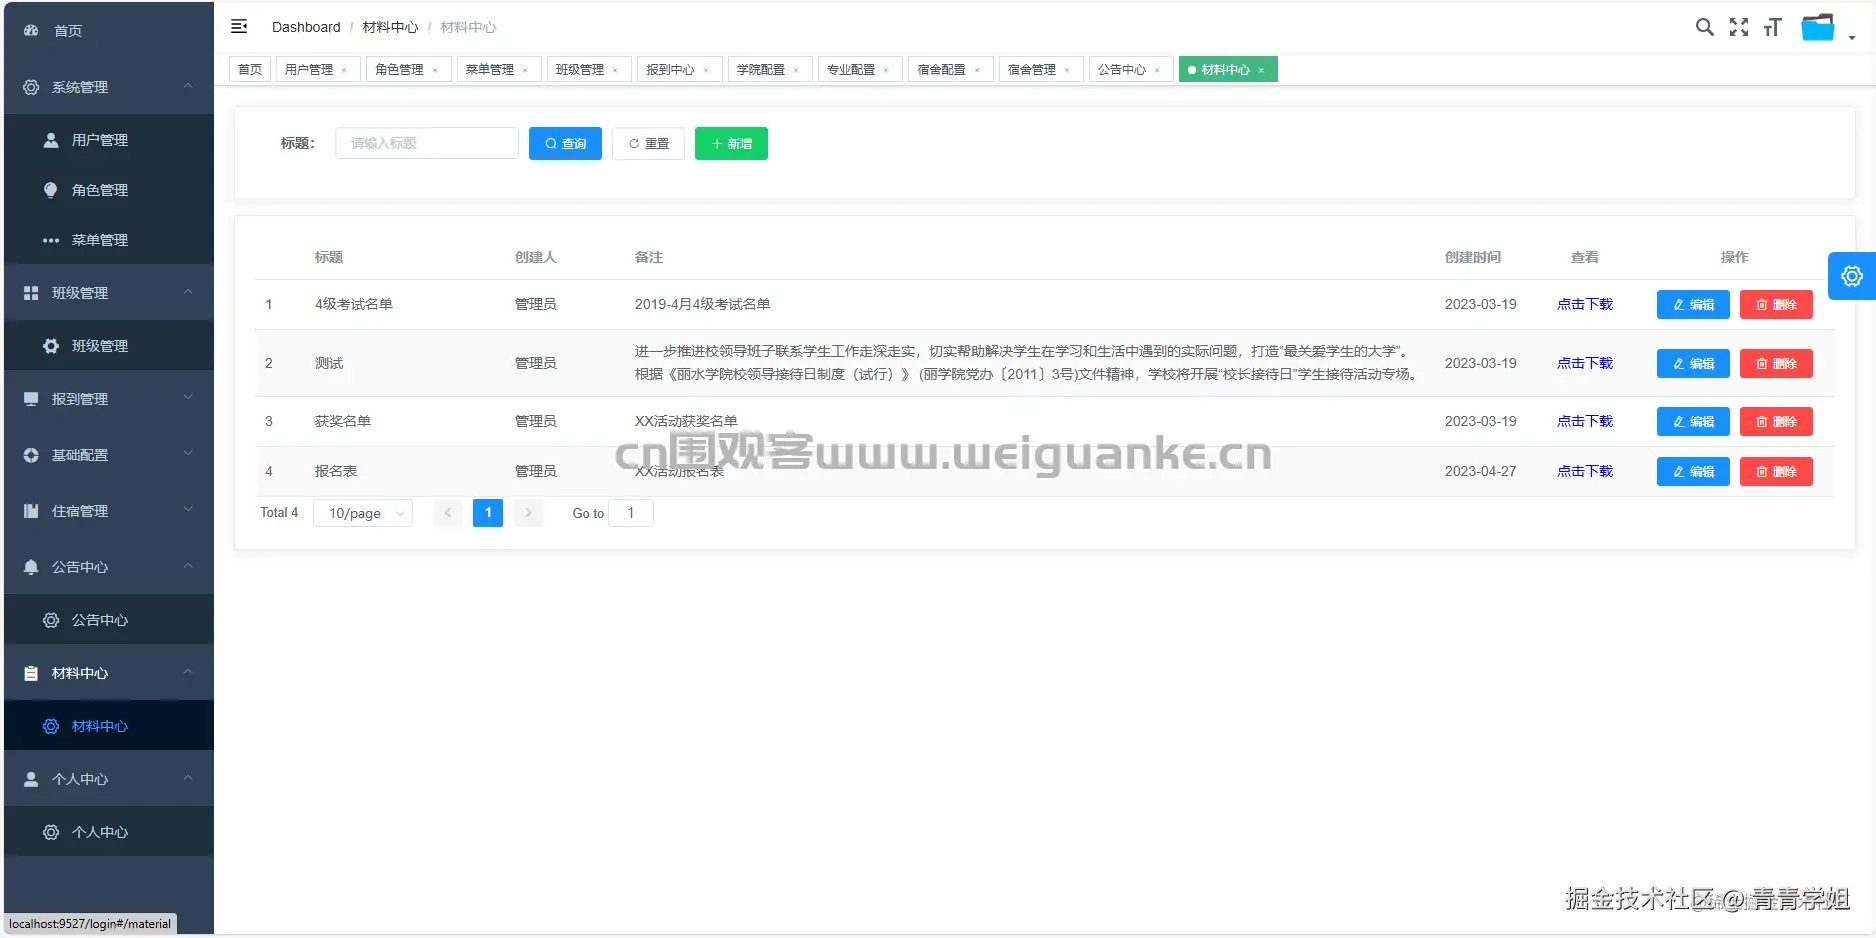Open the header search icon
Viewport: 1876px width, 938px height.
pyautogui.click(x=1705, y=27)
